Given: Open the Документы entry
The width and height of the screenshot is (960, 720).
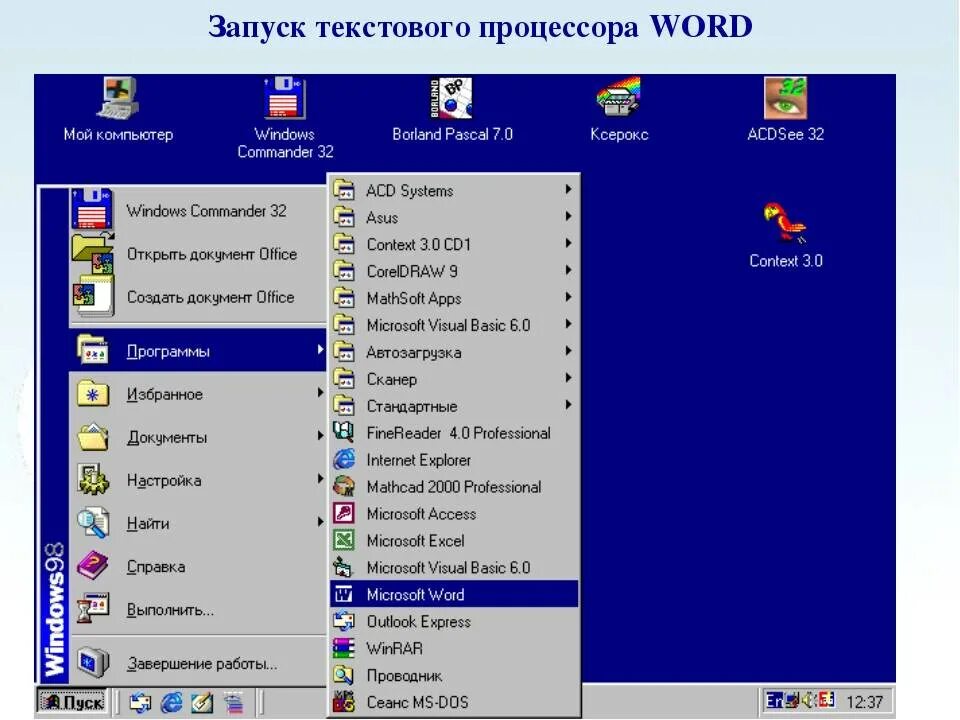Looking at the screenshot, I should point(197,437).
